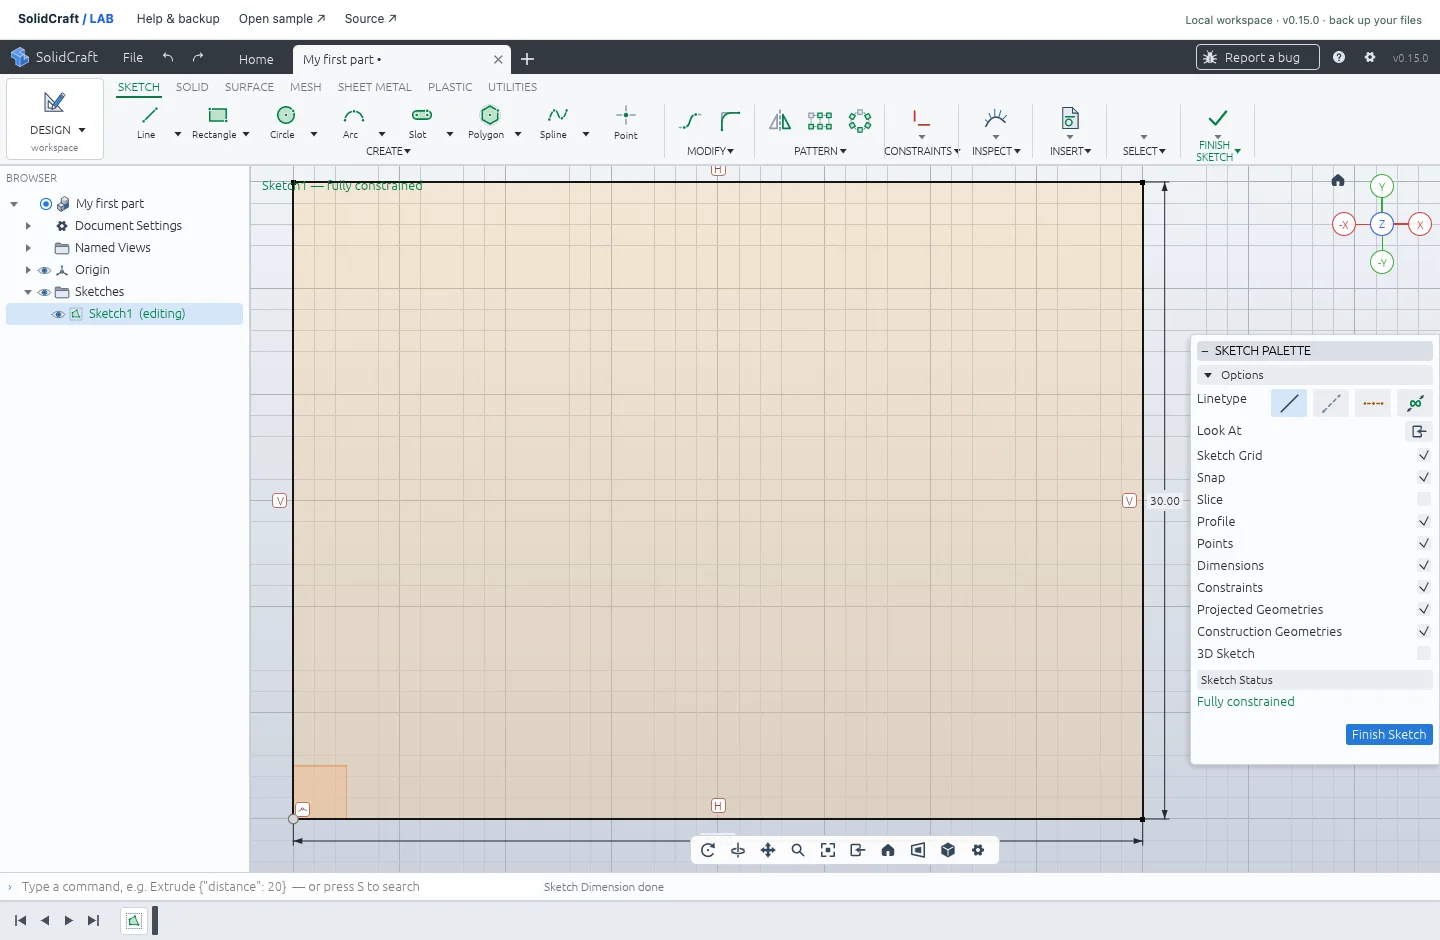
Task: Enable the Slice checkbox
Action: 1424,499
